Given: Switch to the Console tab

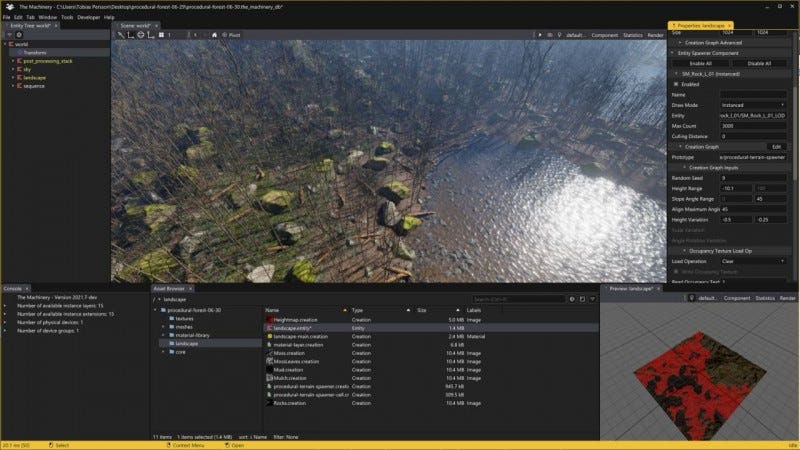Looking at the screenshot, I should point(13,288).
